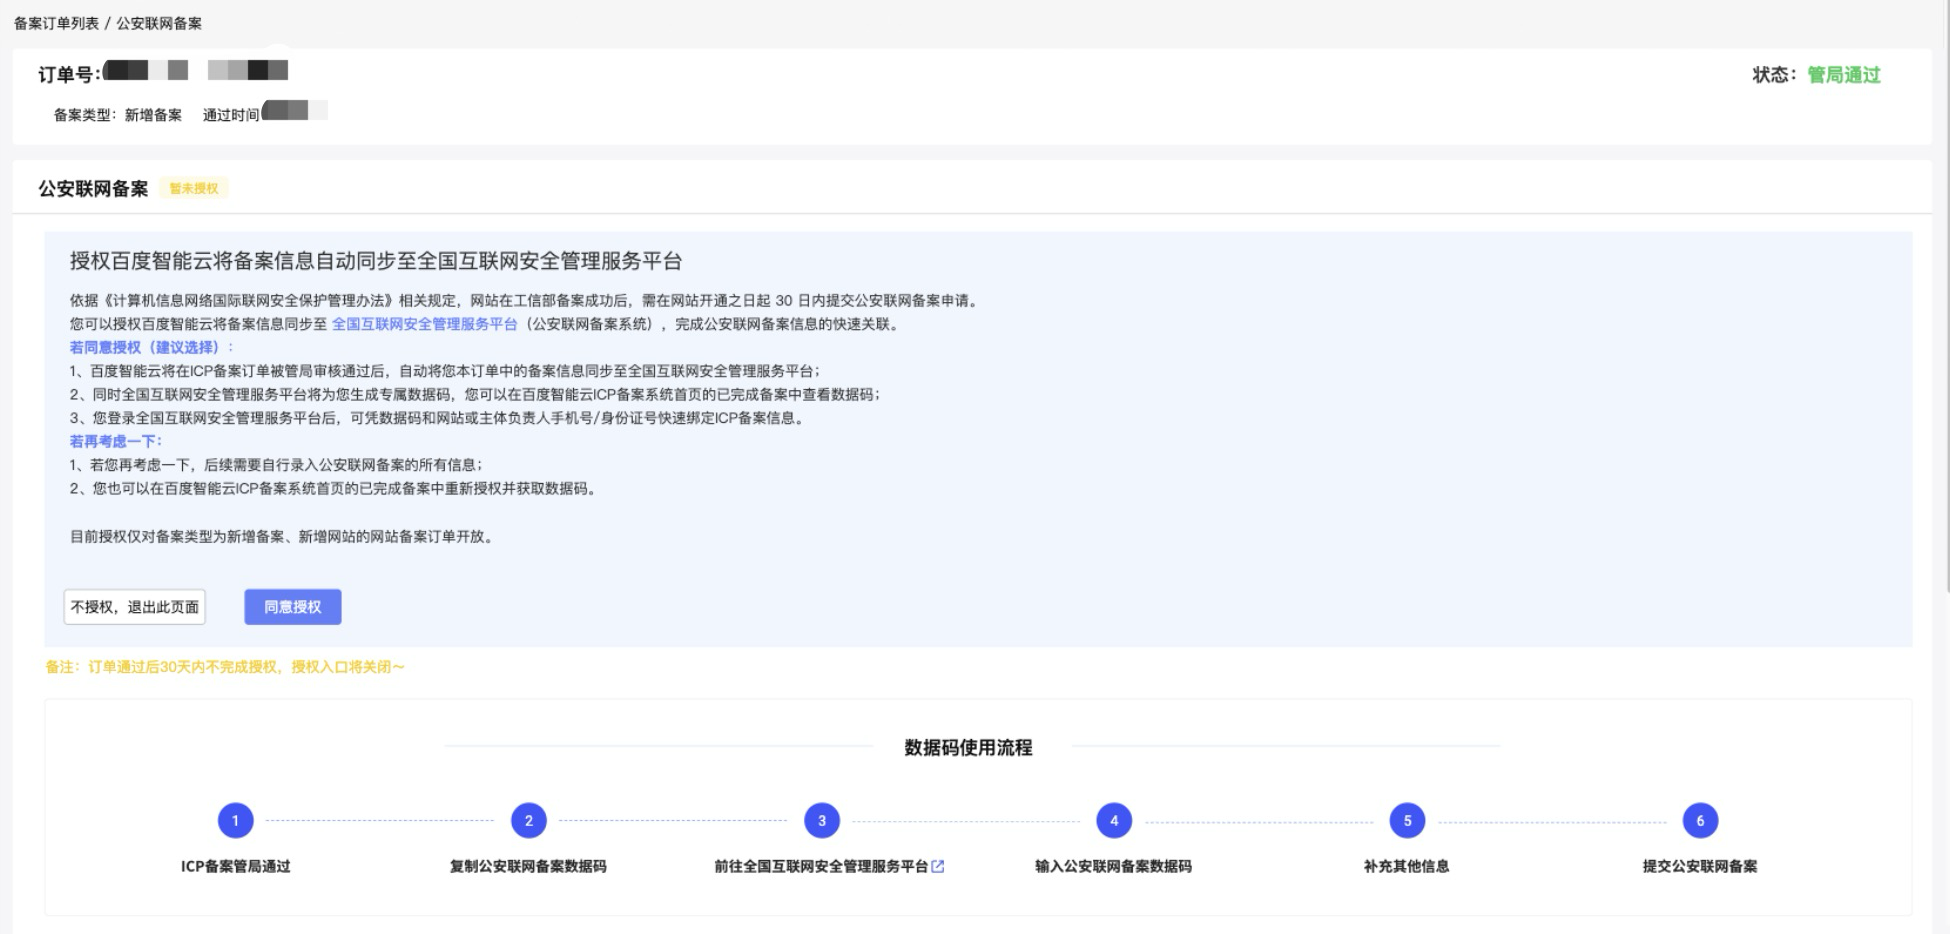Click 前往全国互联网安全管理服务平台 step label
Image resolution: width=1950 pixels, height=934 pixels.
pos(820,867)
